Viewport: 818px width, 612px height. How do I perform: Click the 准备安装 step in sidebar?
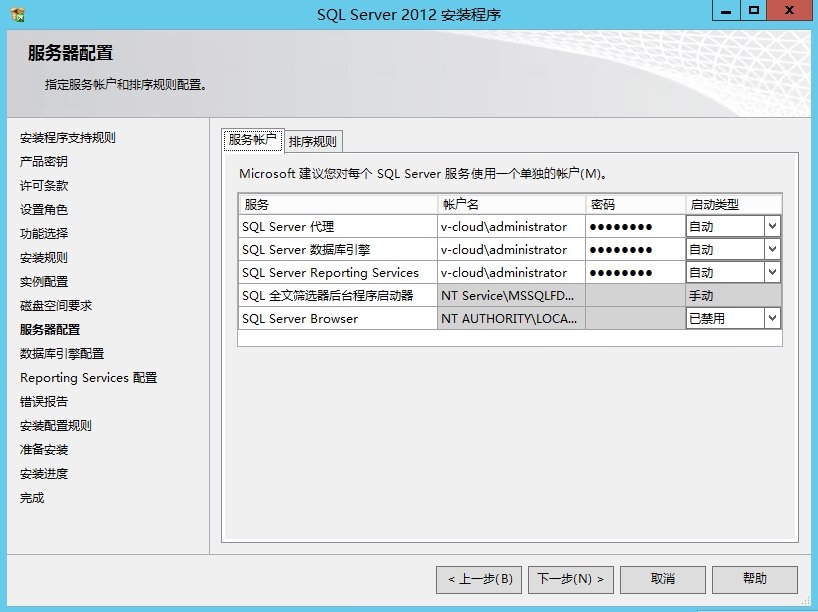[x=44, y=450]
